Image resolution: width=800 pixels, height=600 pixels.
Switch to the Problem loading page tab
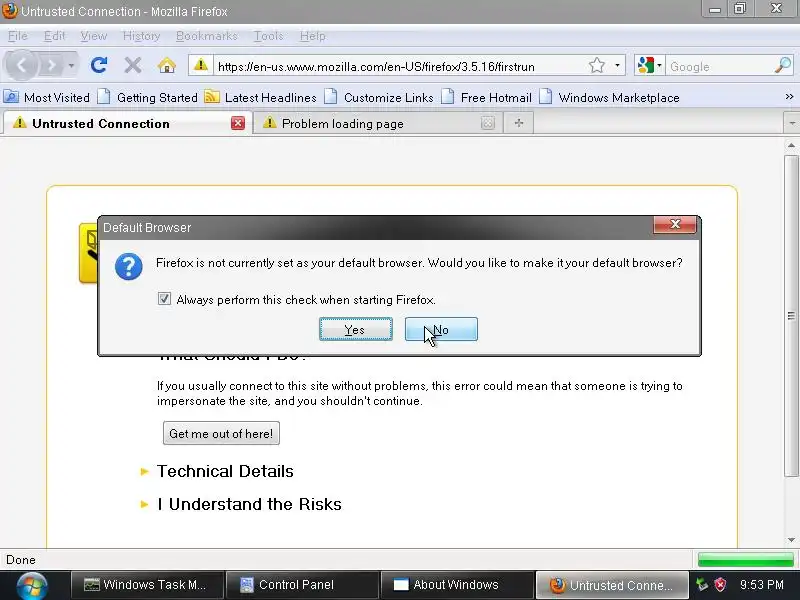click(x=378, y=123)
